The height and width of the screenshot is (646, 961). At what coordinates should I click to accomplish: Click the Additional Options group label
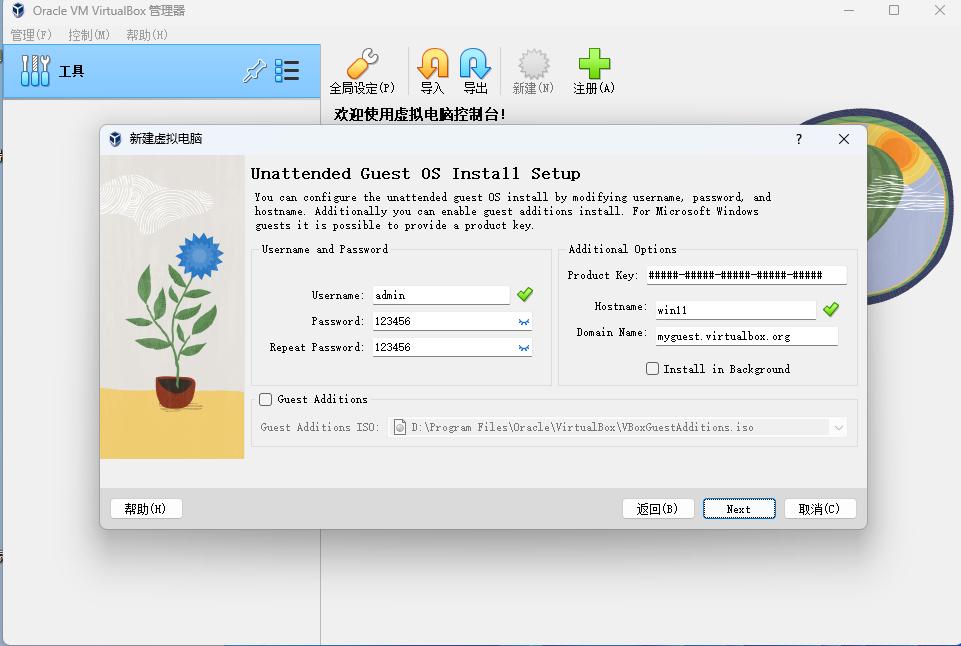tap(622, 249)
